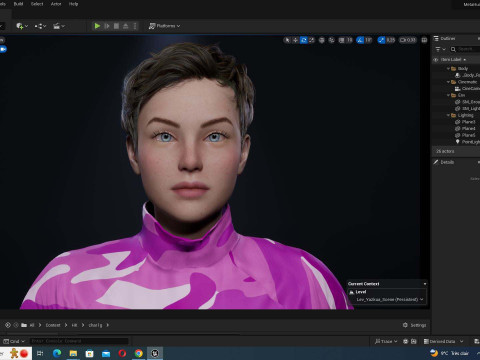Viewport: 480px width, 360px height.
Task: Open Google Chrome from taskbar
Action: (x=139, y=353)
